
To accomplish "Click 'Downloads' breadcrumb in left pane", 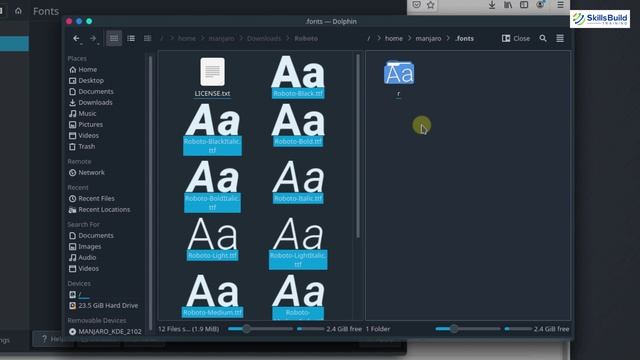I will (264, 38).
